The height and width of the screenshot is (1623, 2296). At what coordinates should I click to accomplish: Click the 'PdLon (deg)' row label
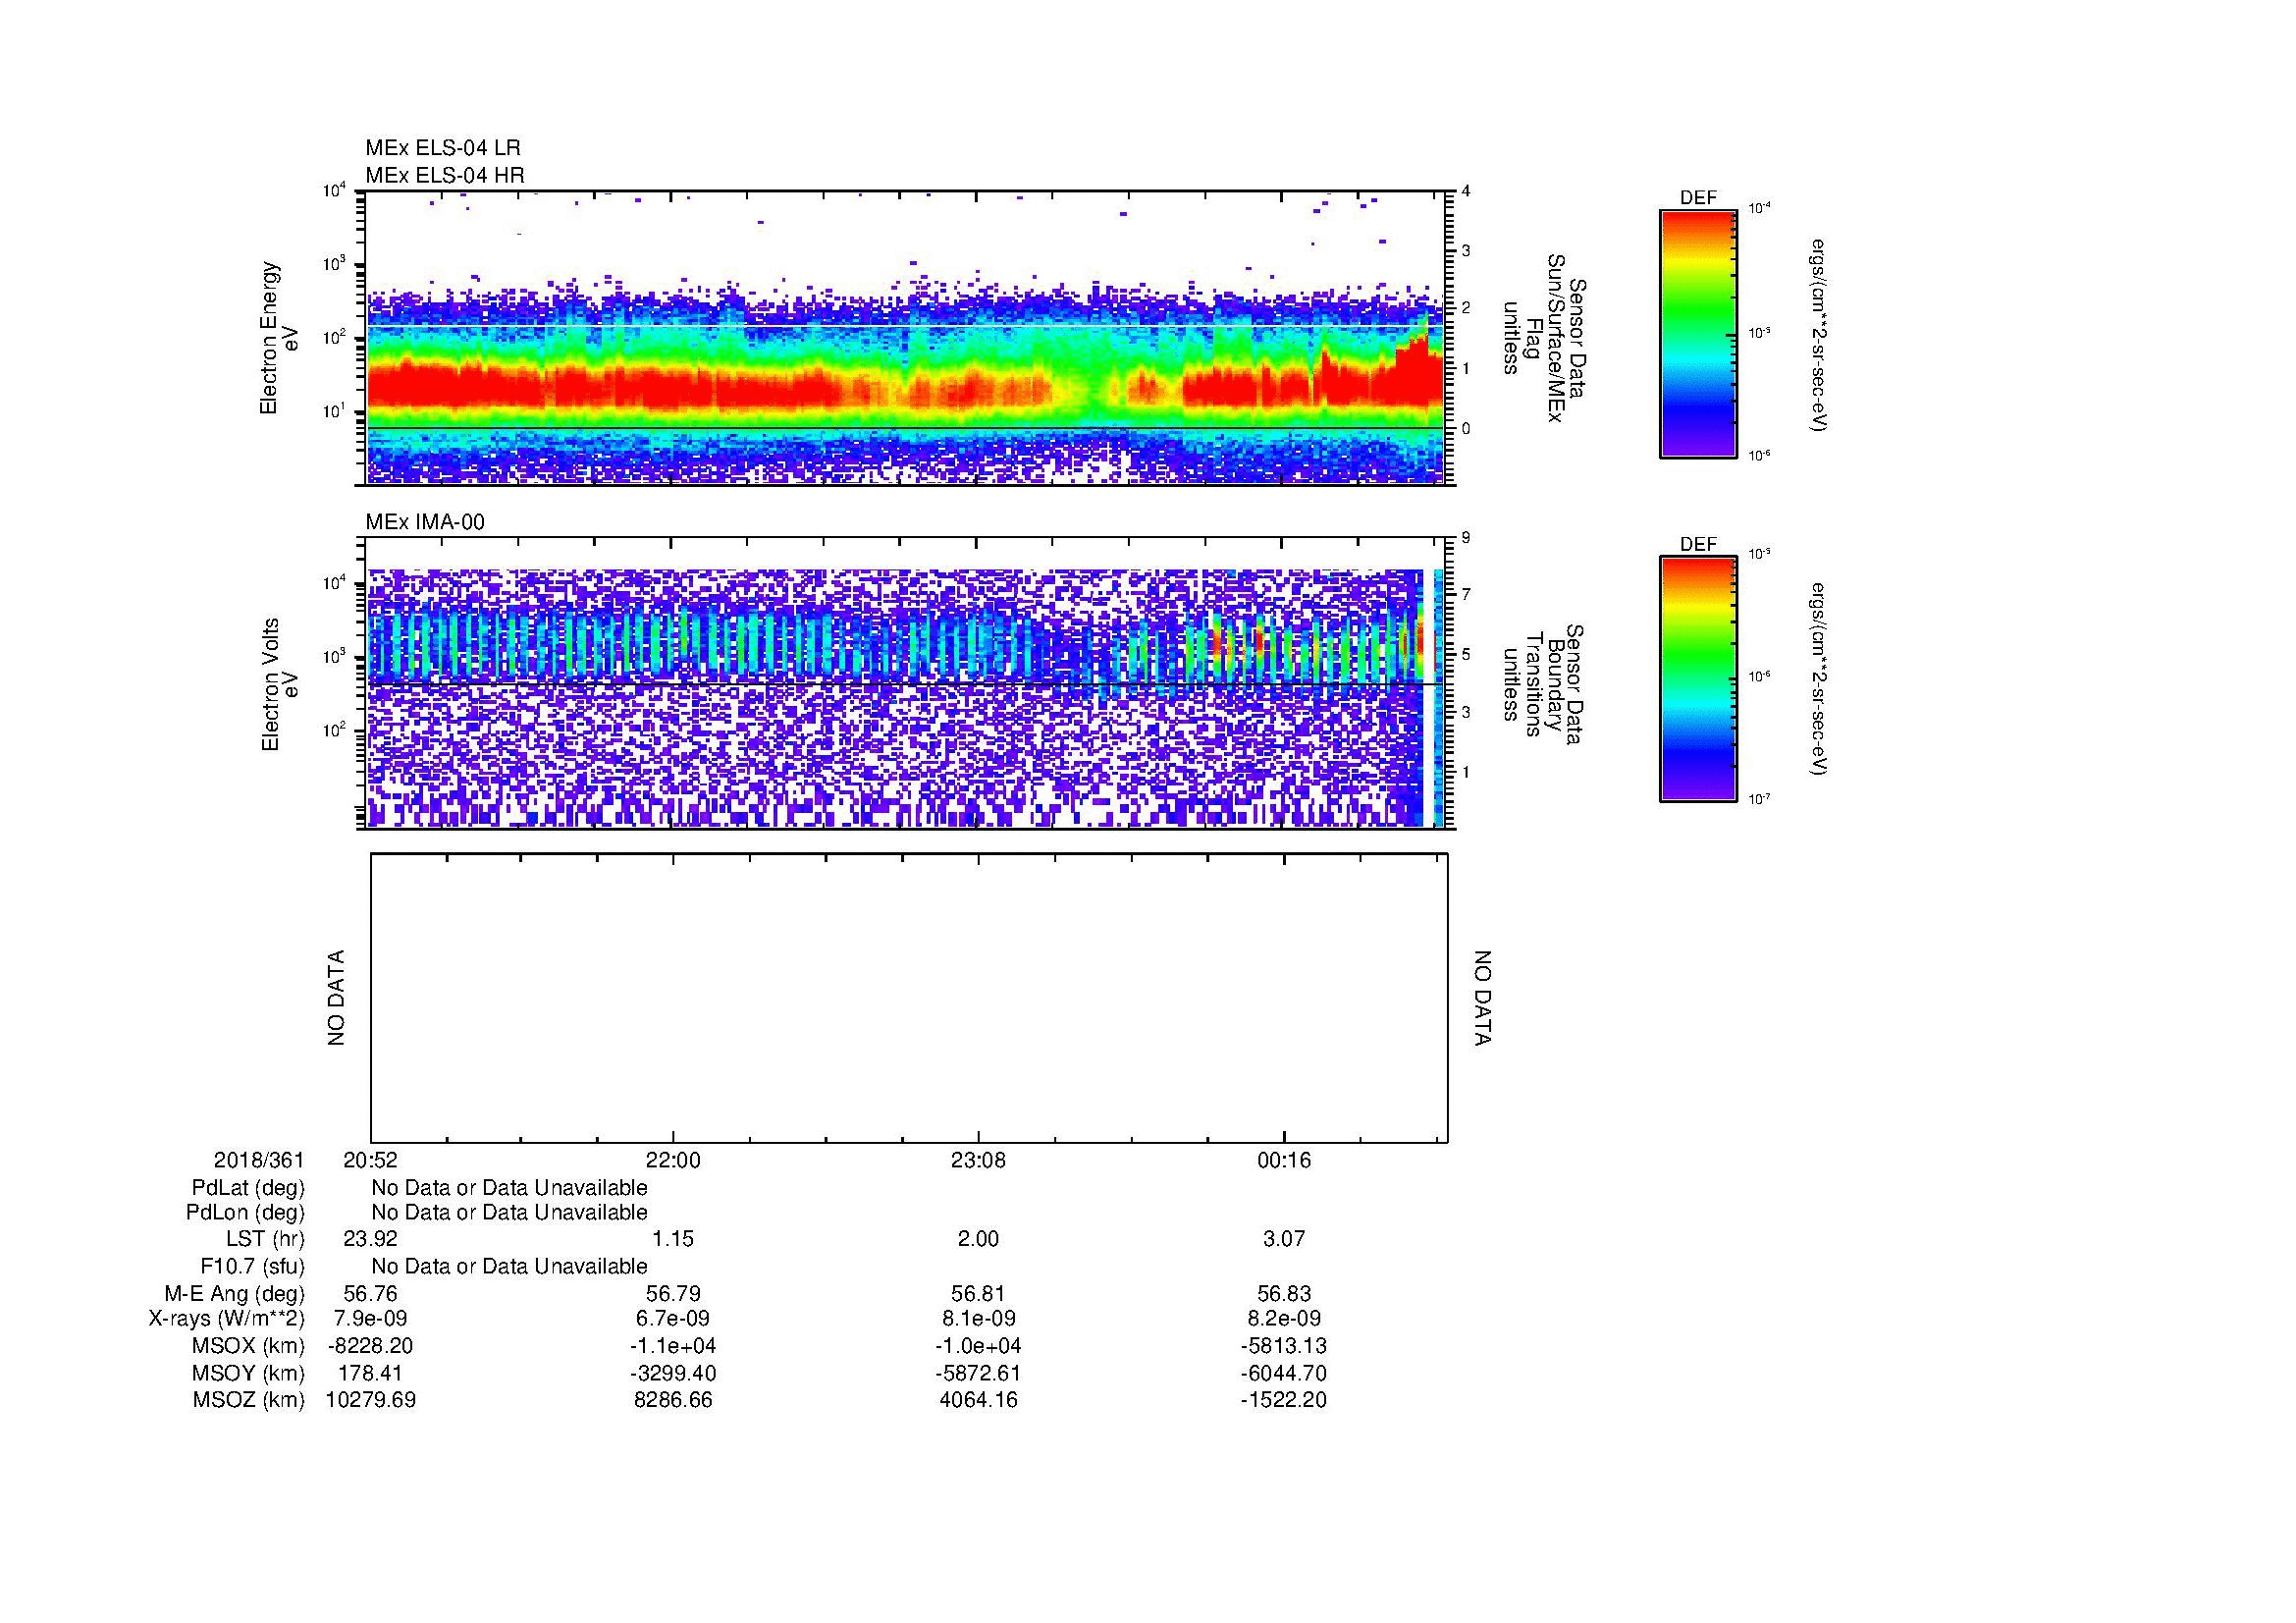[x=246, y=1213]
